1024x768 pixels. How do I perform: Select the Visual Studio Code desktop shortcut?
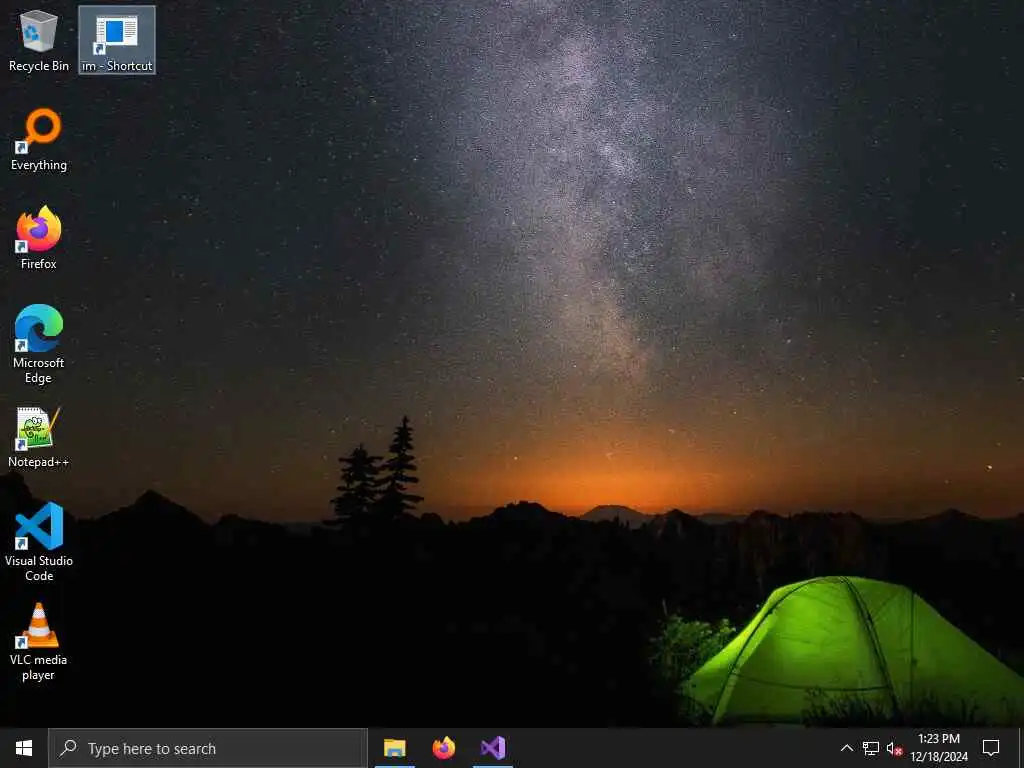tap(39, 542)
